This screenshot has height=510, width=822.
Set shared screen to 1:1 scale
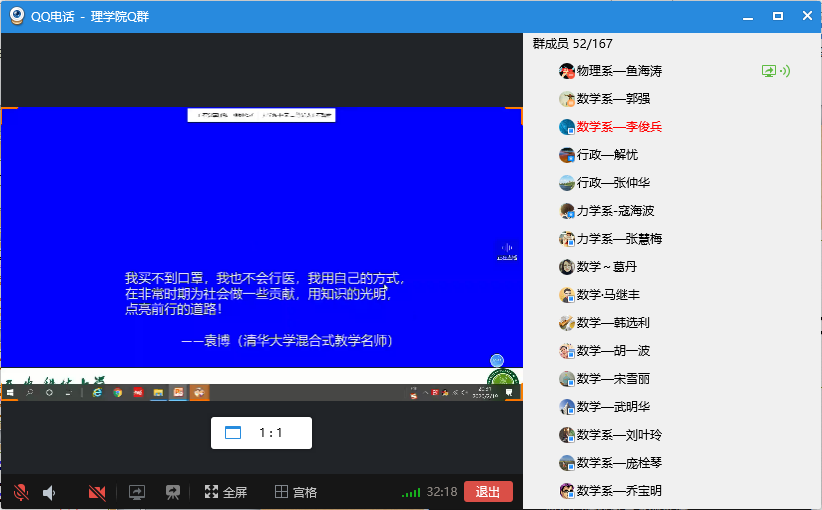click(261, 433)
